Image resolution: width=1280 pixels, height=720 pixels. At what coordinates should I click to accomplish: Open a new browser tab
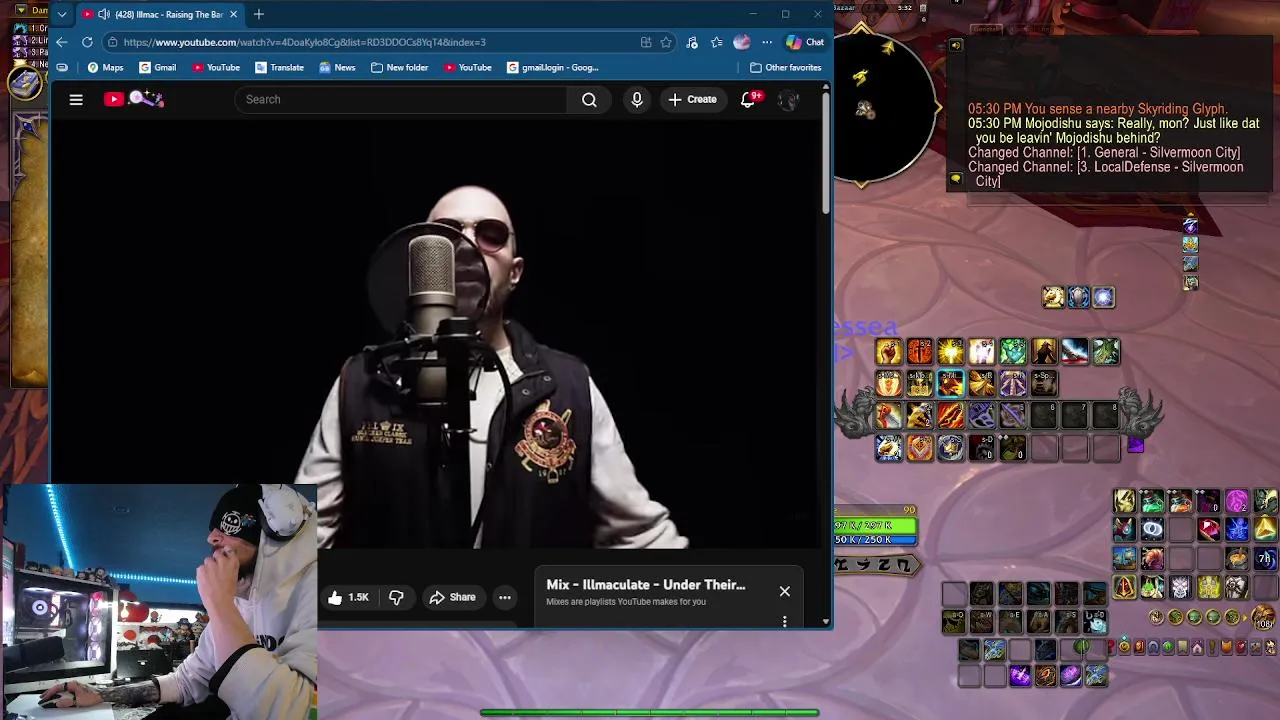[259, 14]
